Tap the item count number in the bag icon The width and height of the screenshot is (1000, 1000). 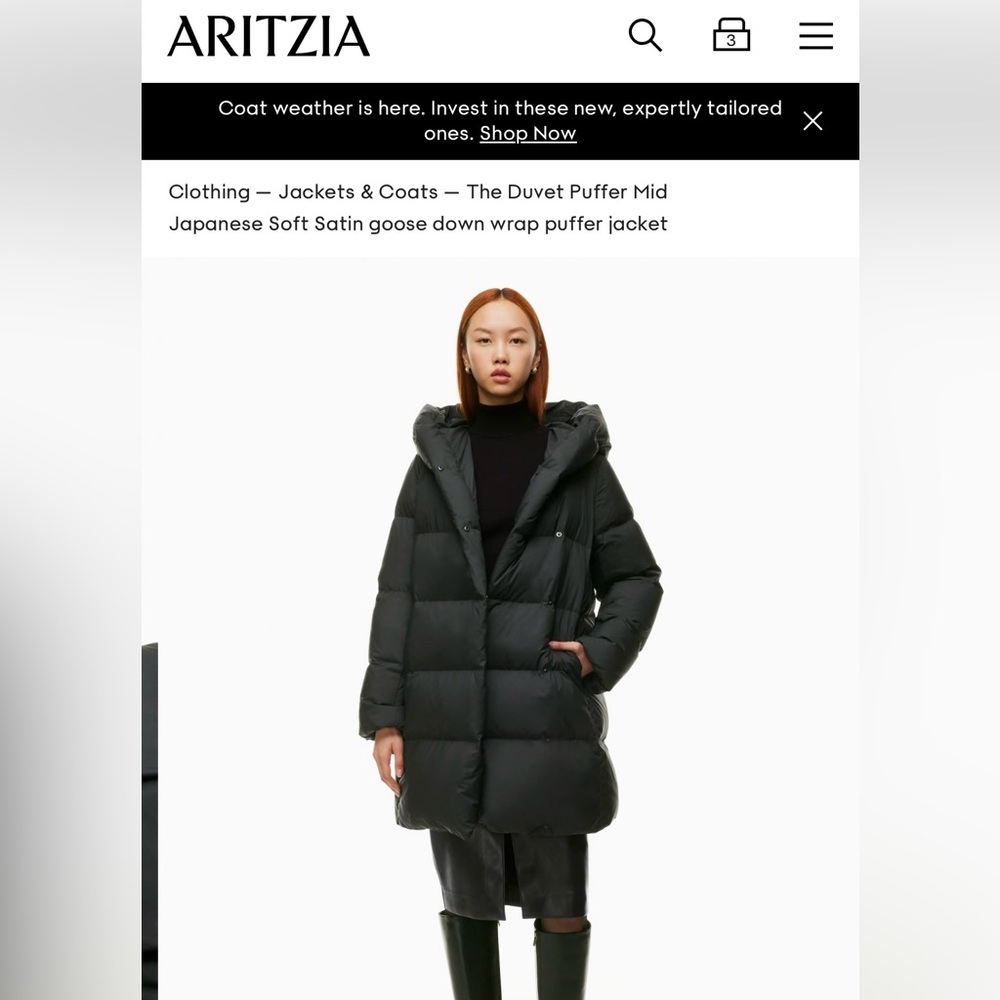tap(731, 41)
